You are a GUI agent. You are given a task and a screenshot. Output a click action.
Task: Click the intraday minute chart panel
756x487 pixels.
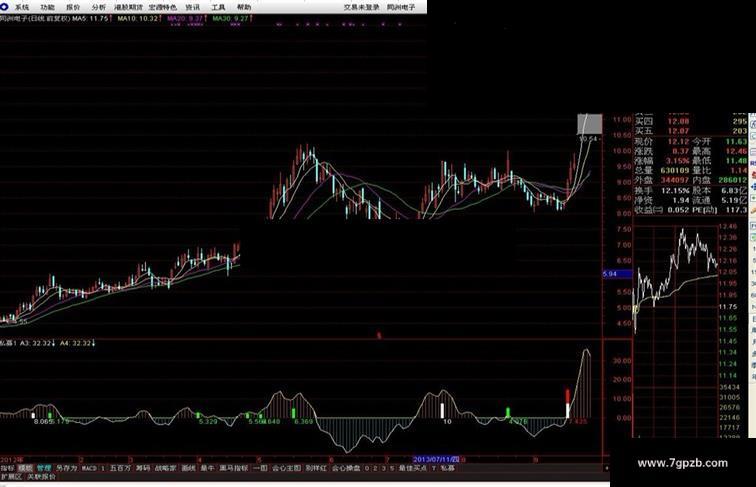[x=675, y=330]
